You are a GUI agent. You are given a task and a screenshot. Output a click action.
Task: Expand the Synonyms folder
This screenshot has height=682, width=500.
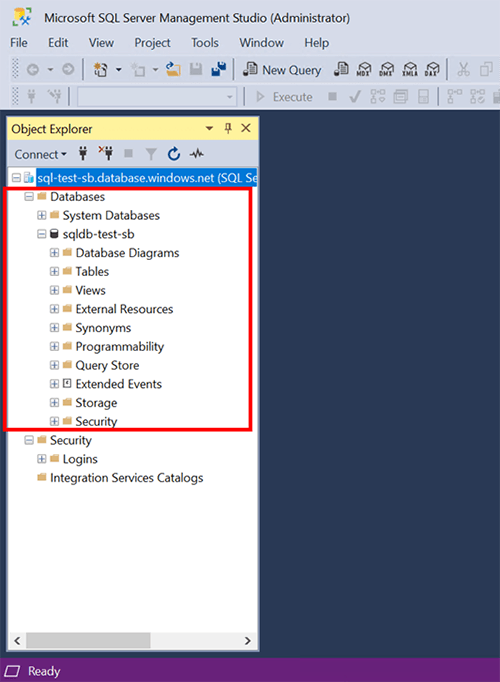(54, 328)
